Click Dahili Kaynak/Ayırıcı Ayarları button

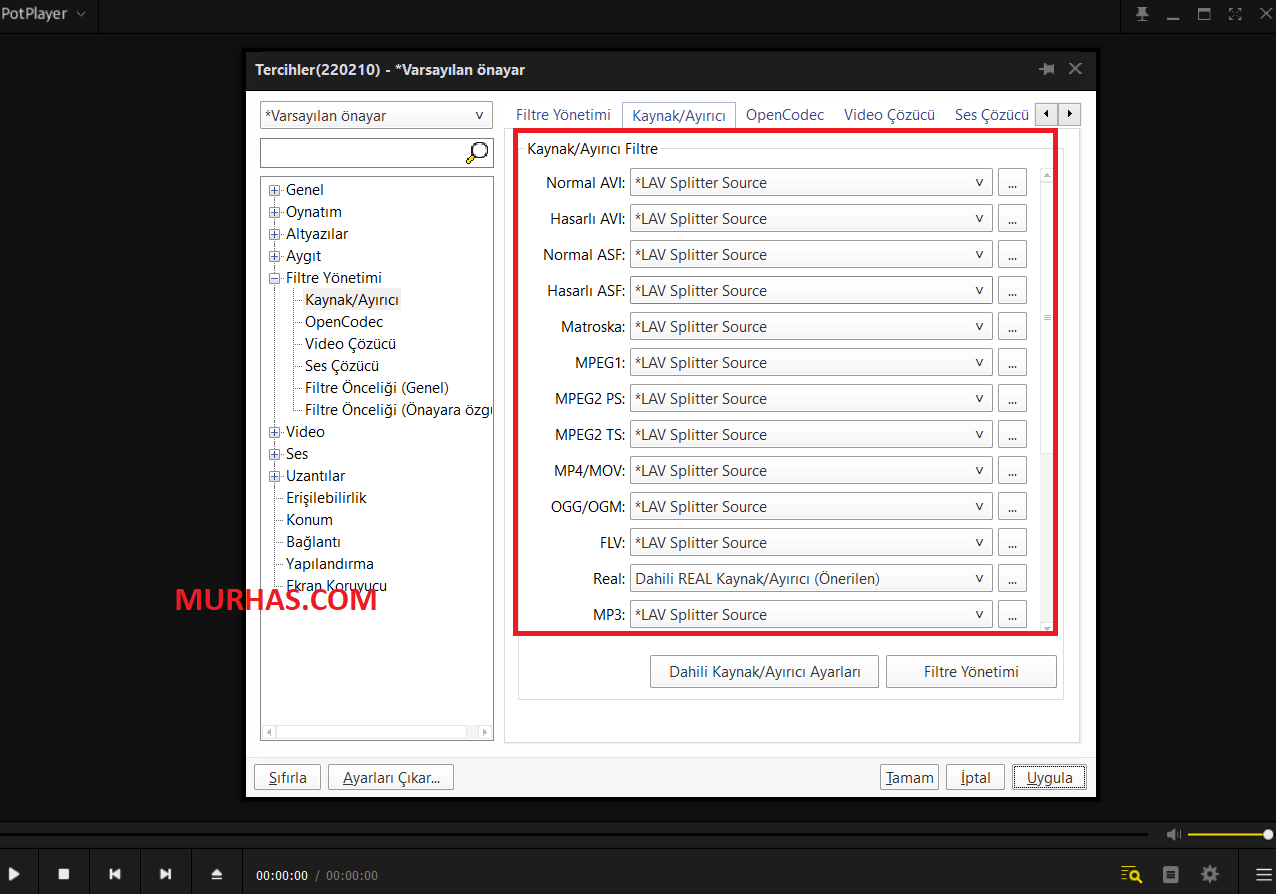(x=765, y=672)
